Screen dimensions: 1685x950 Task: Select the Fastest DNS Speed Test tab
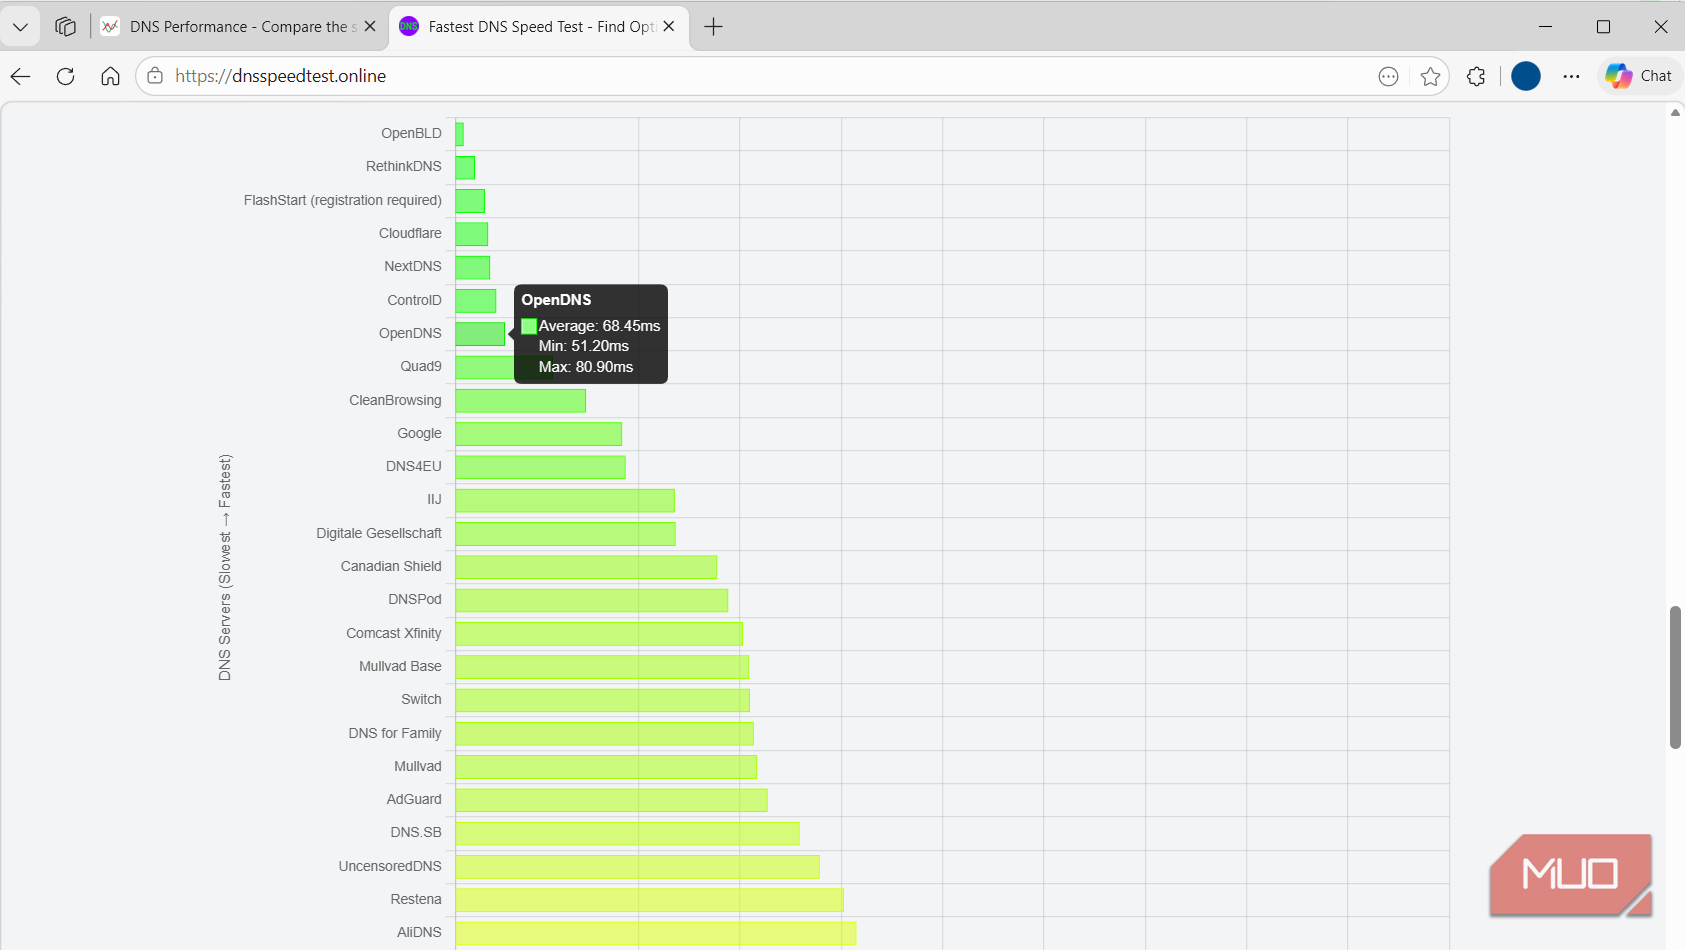coord(538,27)
